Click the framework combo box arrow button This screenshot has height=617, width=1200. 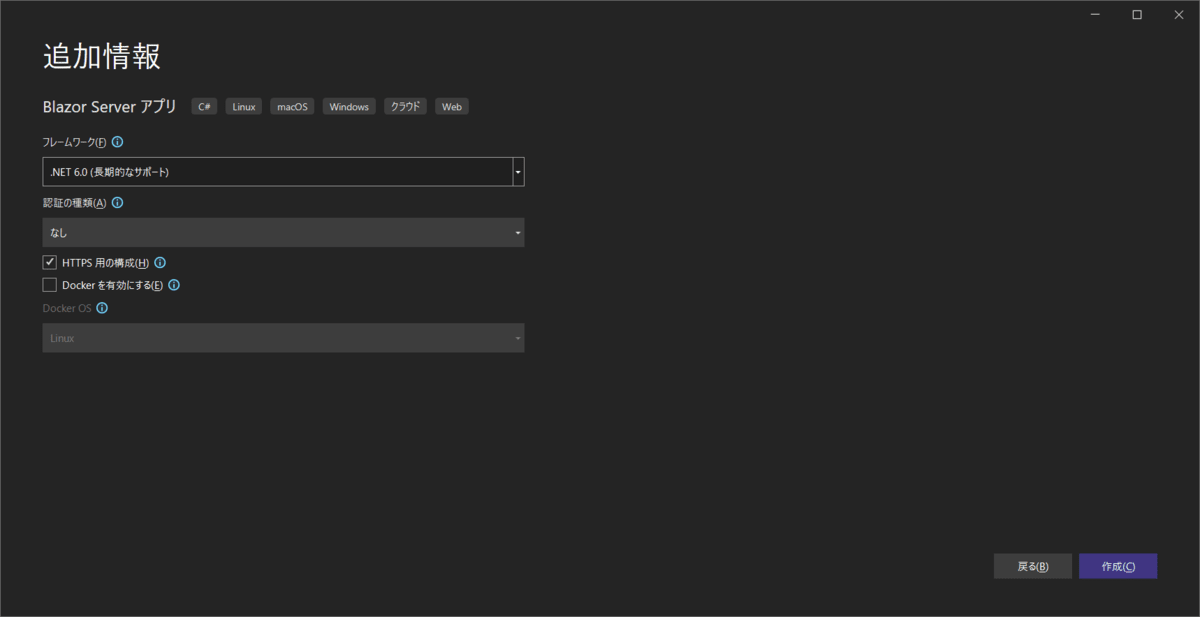(x=518, y=172)
